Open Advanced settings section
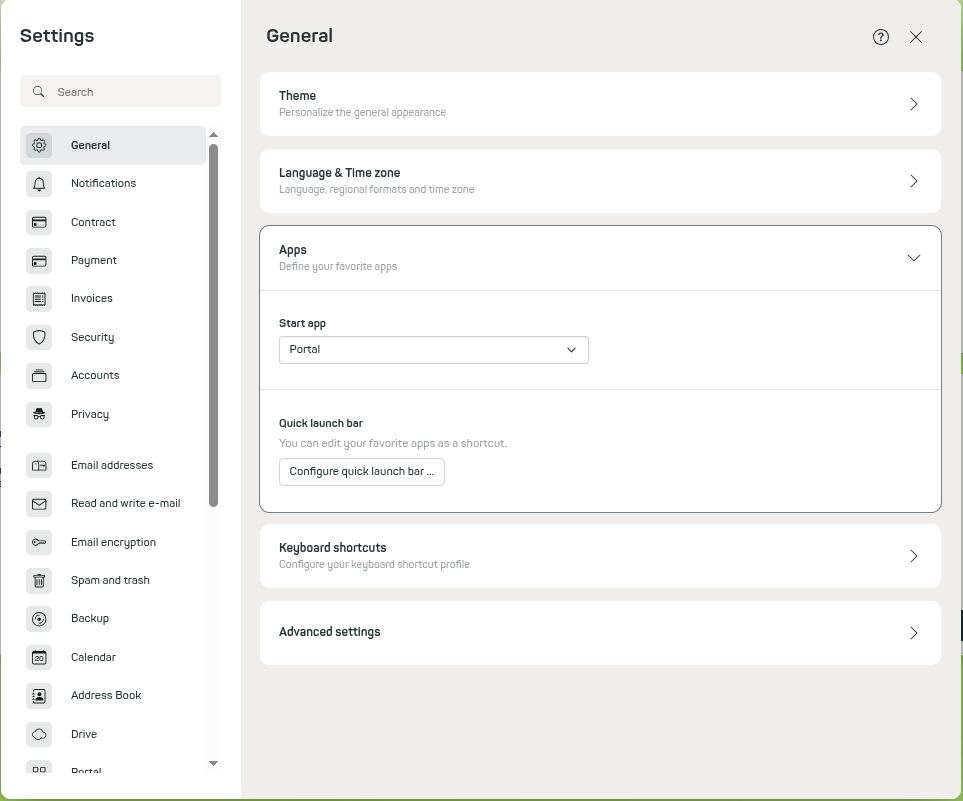963x801 pixels. tap(600, 633)
